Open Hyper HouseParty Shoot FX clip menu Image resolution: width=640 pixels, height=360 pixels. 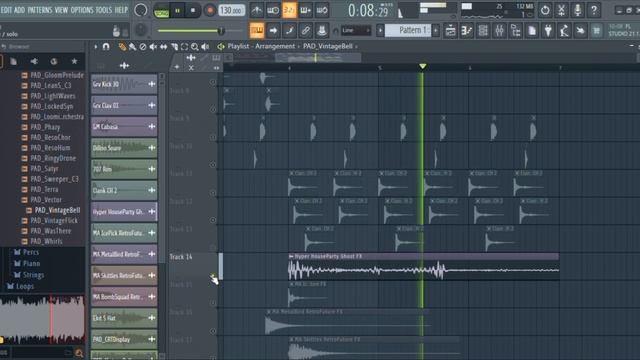pyautogui.click(x=291, y=256)
